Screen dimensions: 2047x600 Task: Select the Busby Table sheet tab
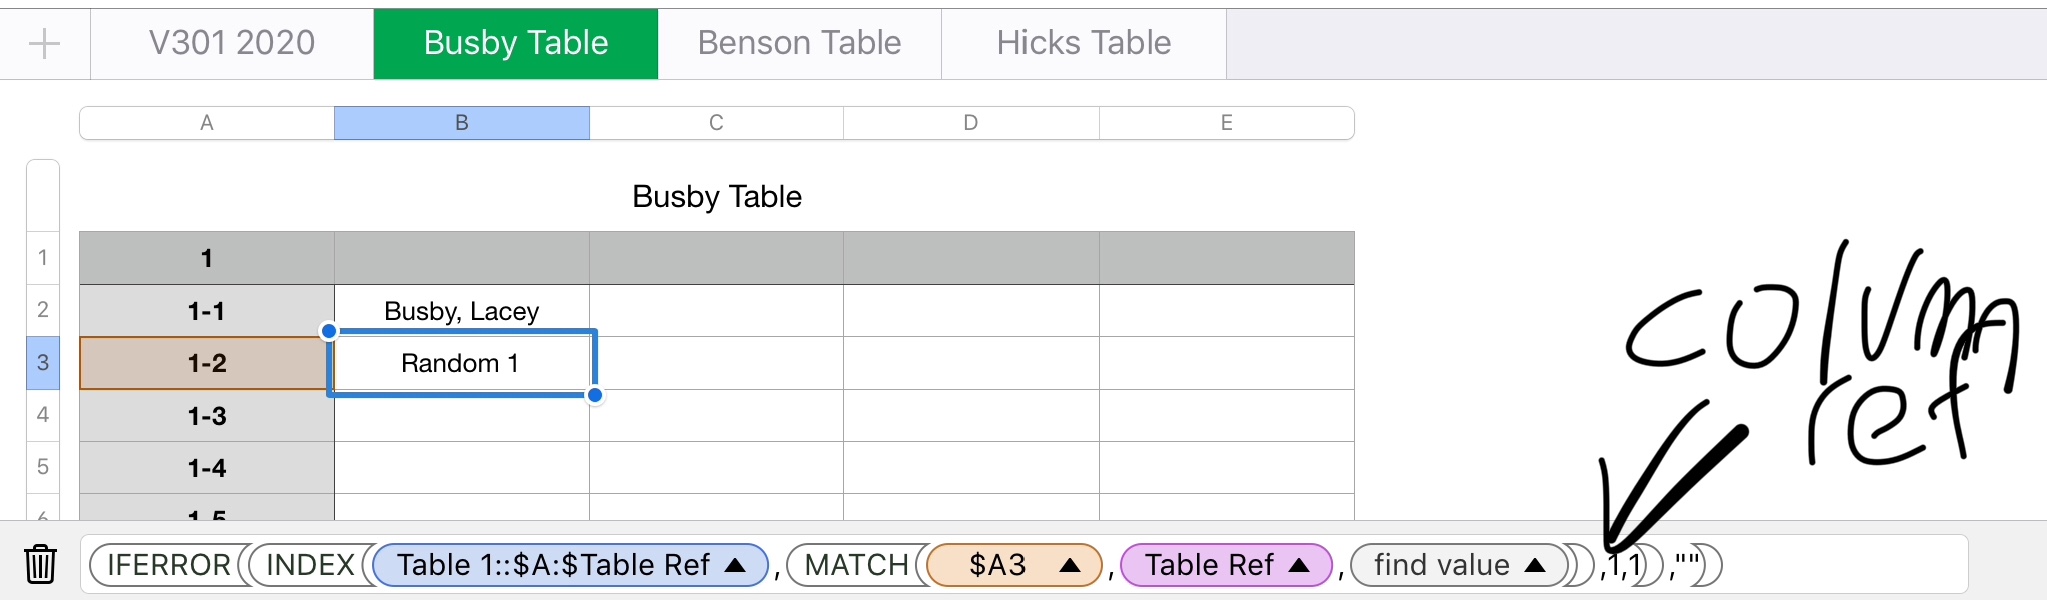click(x=515, y=43)
